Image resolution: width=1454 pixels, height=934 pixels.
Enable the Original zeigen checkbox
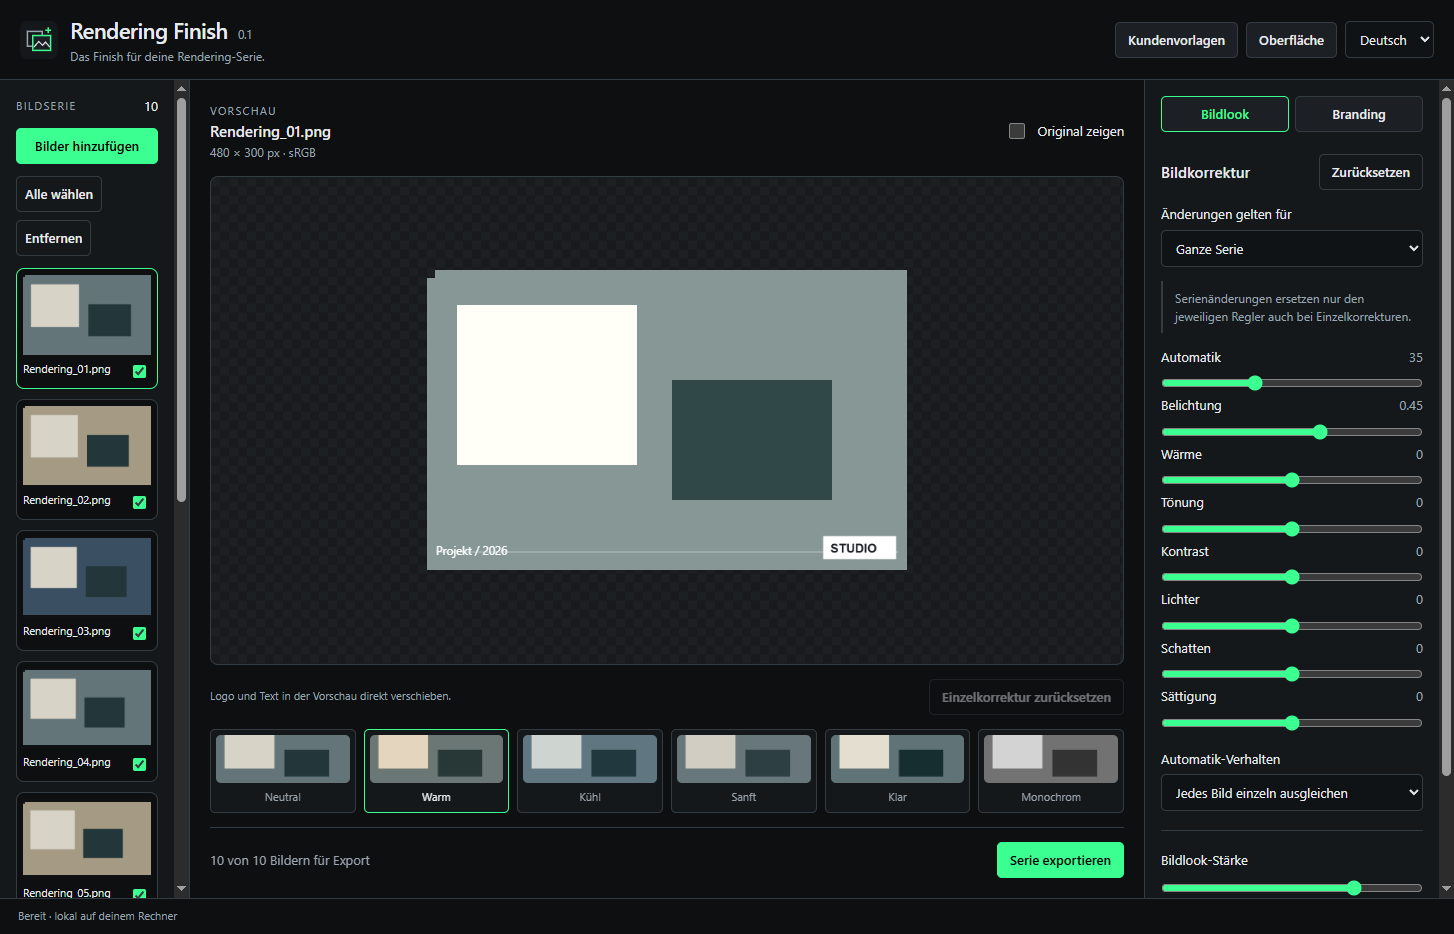[x=1017, y=131]
